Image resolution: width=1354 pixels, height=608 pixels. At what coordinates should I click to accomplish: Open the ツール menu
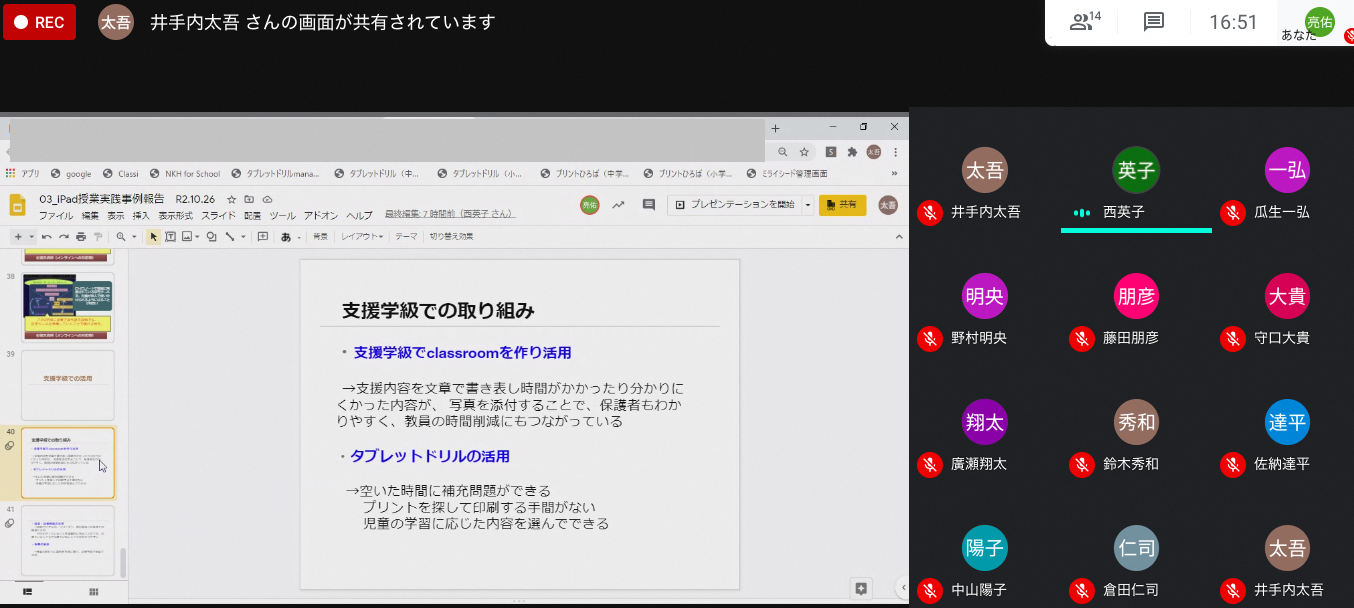click(282, 215)
